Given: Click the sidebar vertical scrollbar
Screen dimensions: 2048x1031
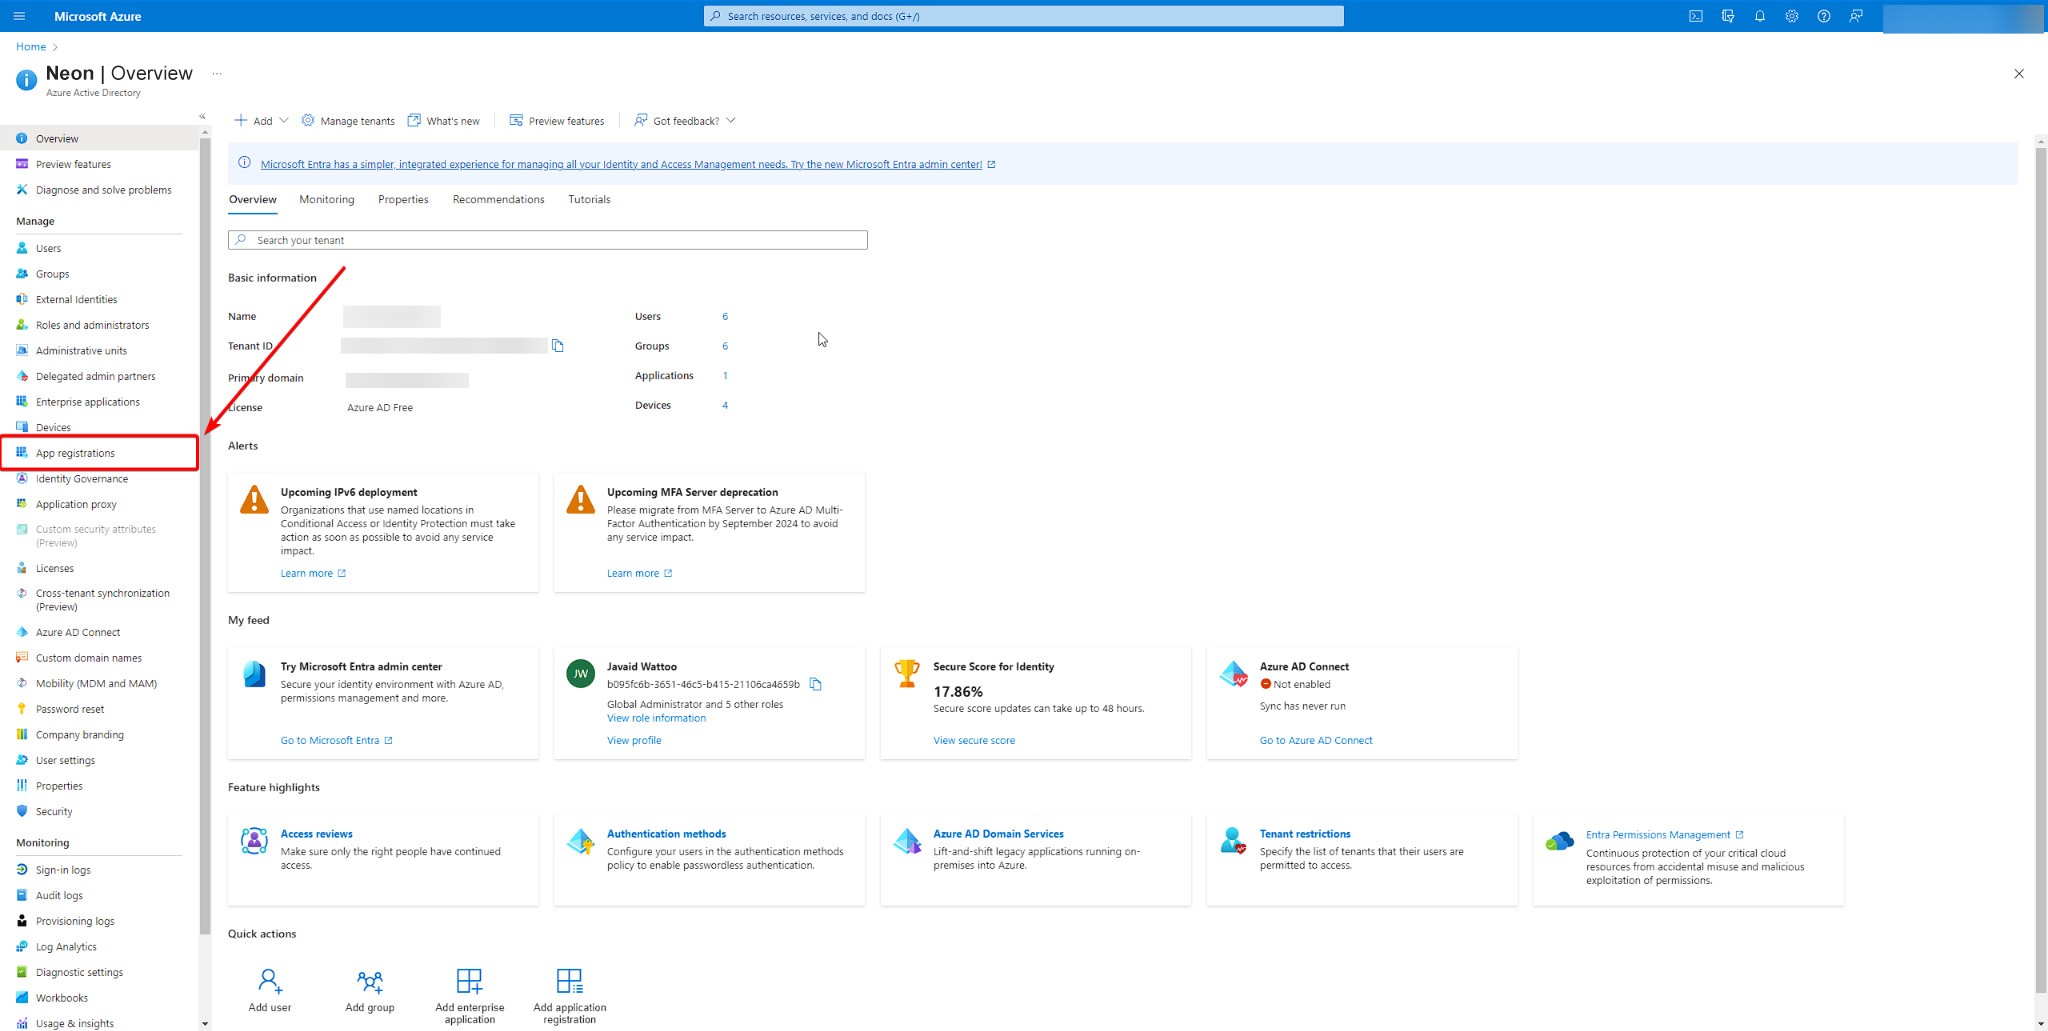Looking at the screenshot, I should [x=205, y=500].
